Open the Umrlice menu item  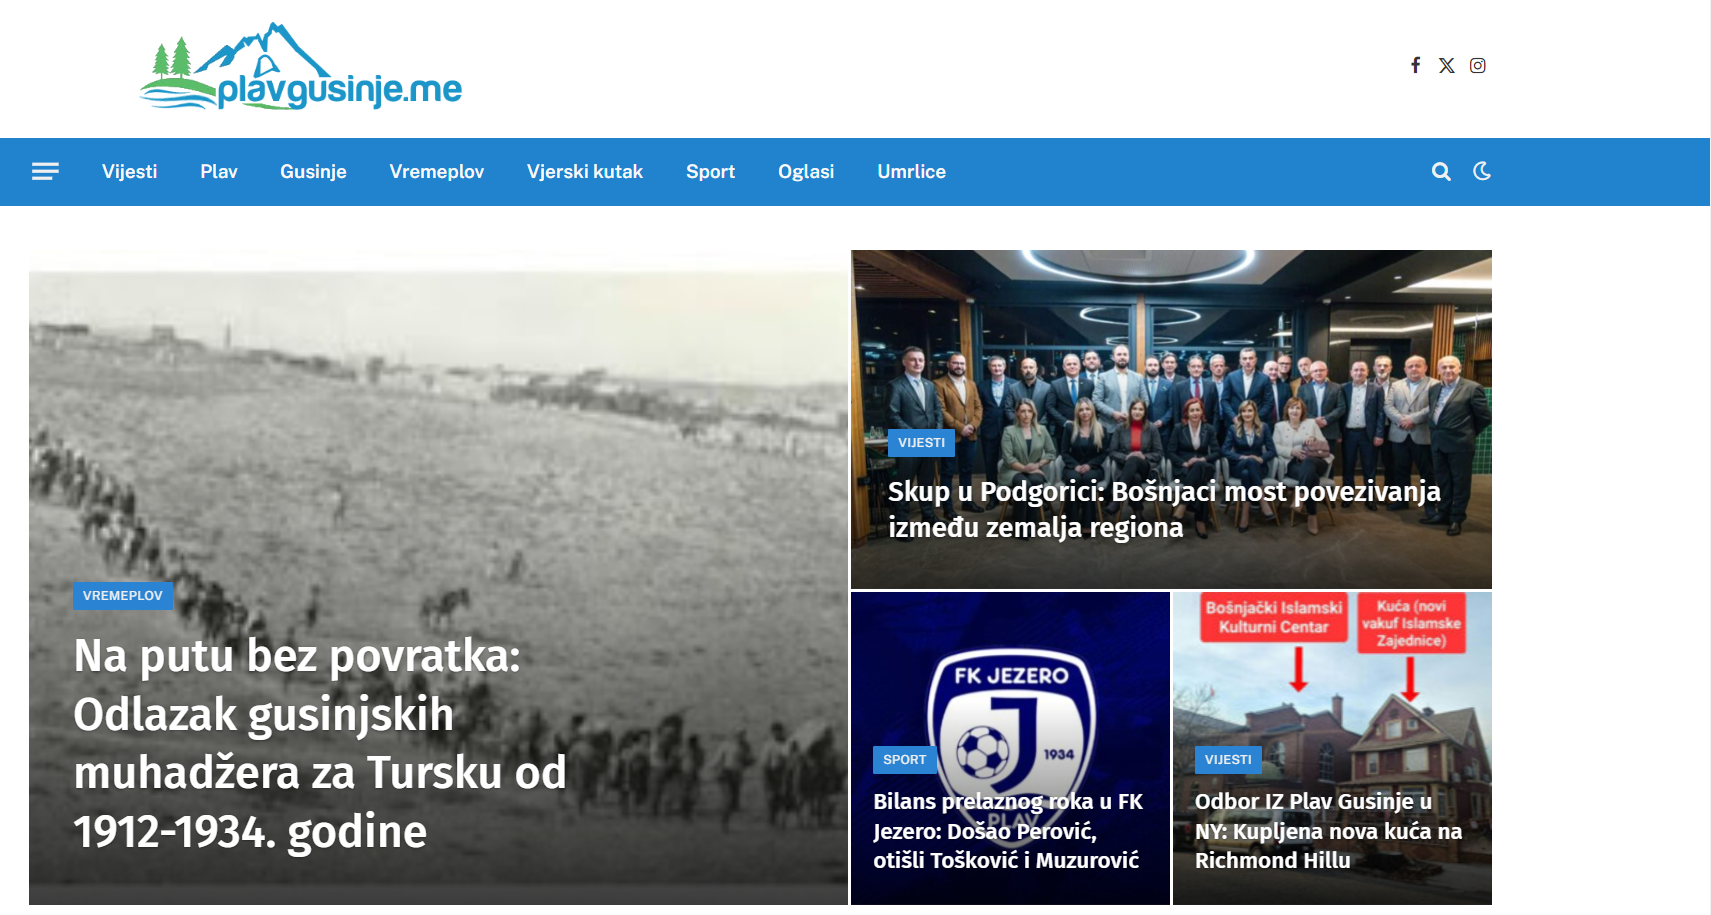tap(911, 172)
